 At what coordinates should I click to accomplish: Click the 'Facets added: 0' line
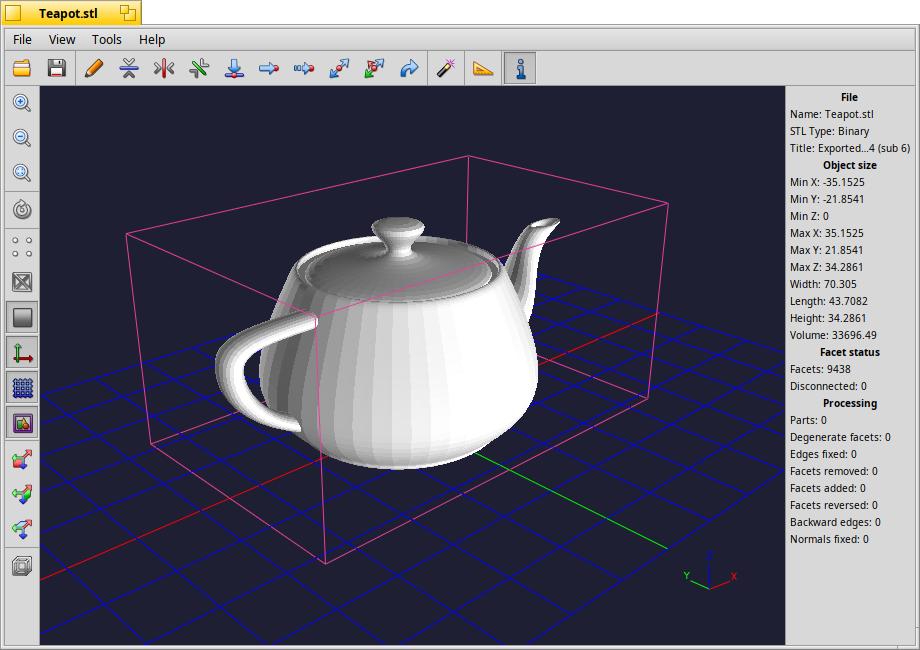point(827,489)
